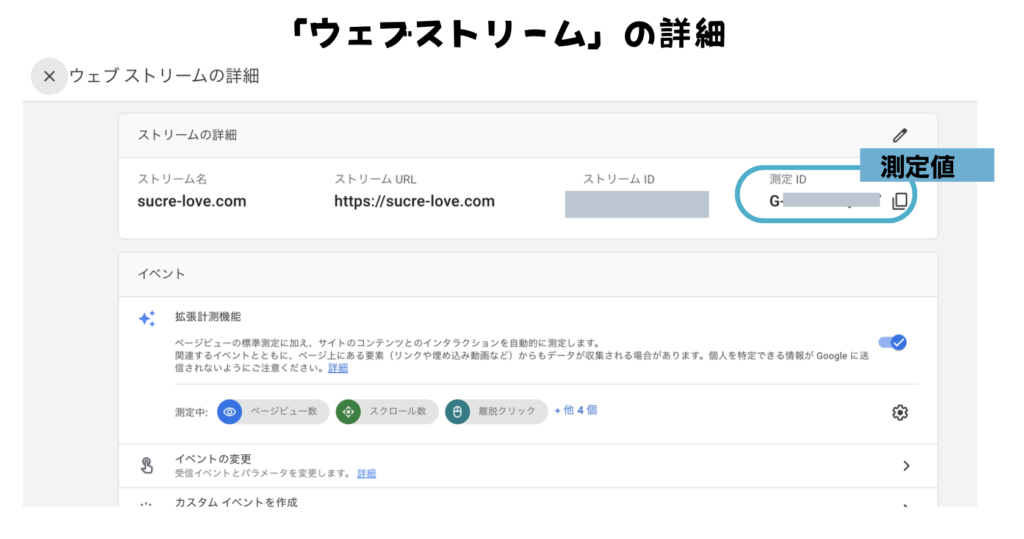Show more events via + 他 4 個
This screenshot has height=539, width=1024.
click(576, 410)
